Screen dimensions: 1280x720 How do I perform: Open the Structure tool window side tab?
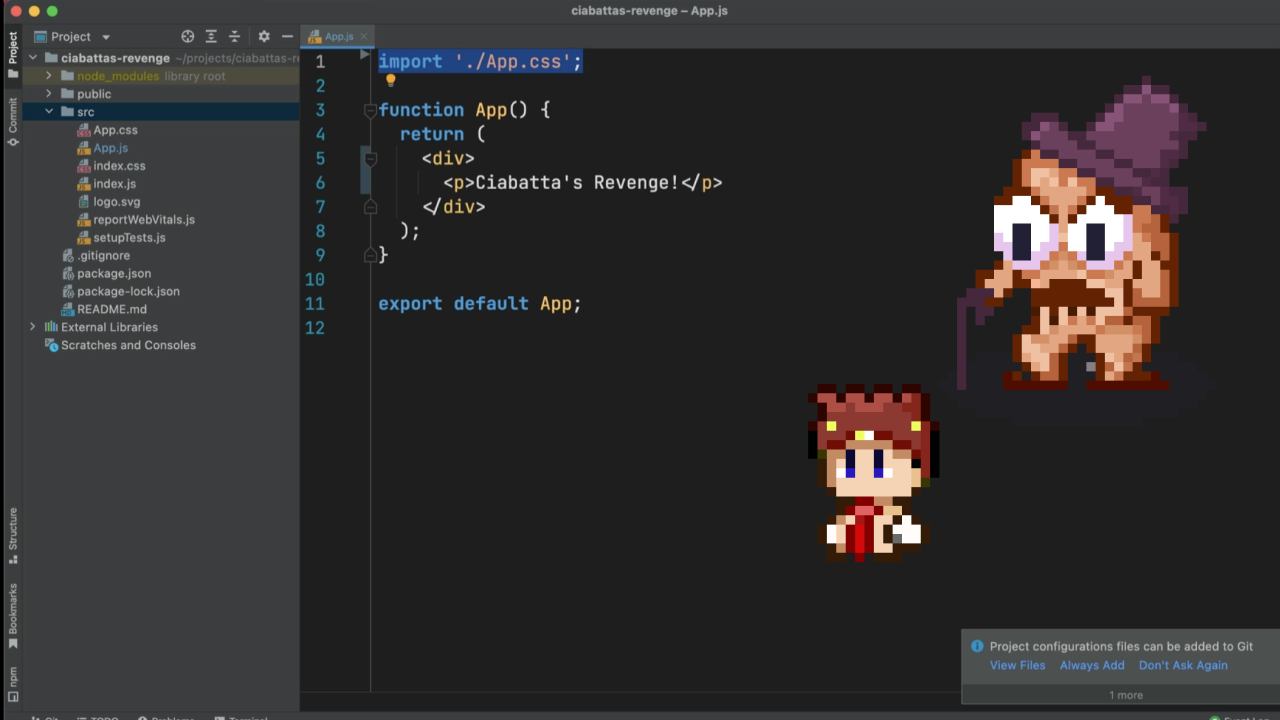point(13,536)
